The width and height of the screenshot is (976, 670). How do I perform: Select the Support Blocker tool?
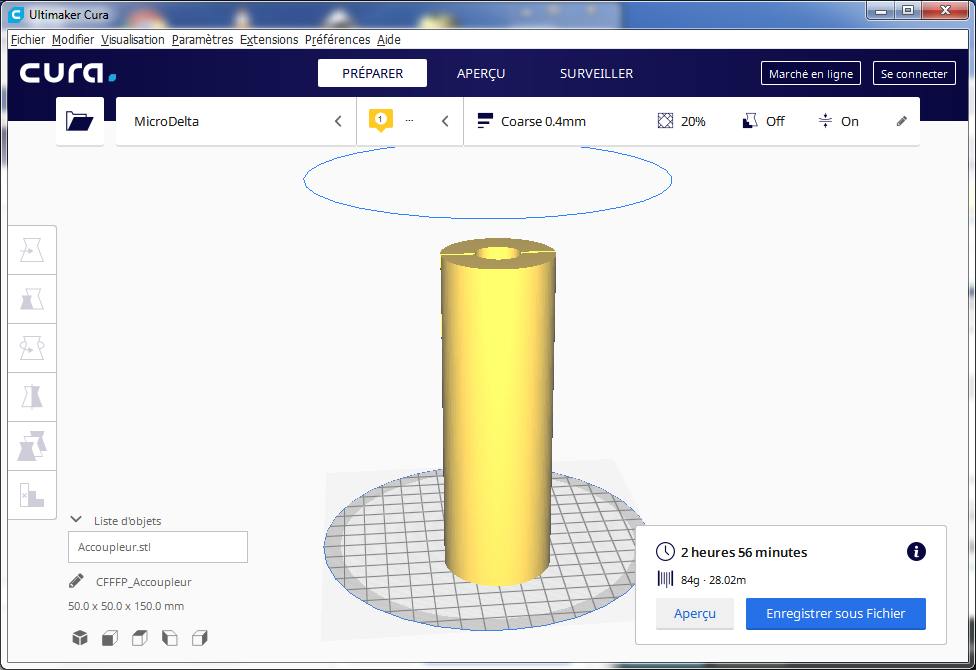(x=32, y=495)
